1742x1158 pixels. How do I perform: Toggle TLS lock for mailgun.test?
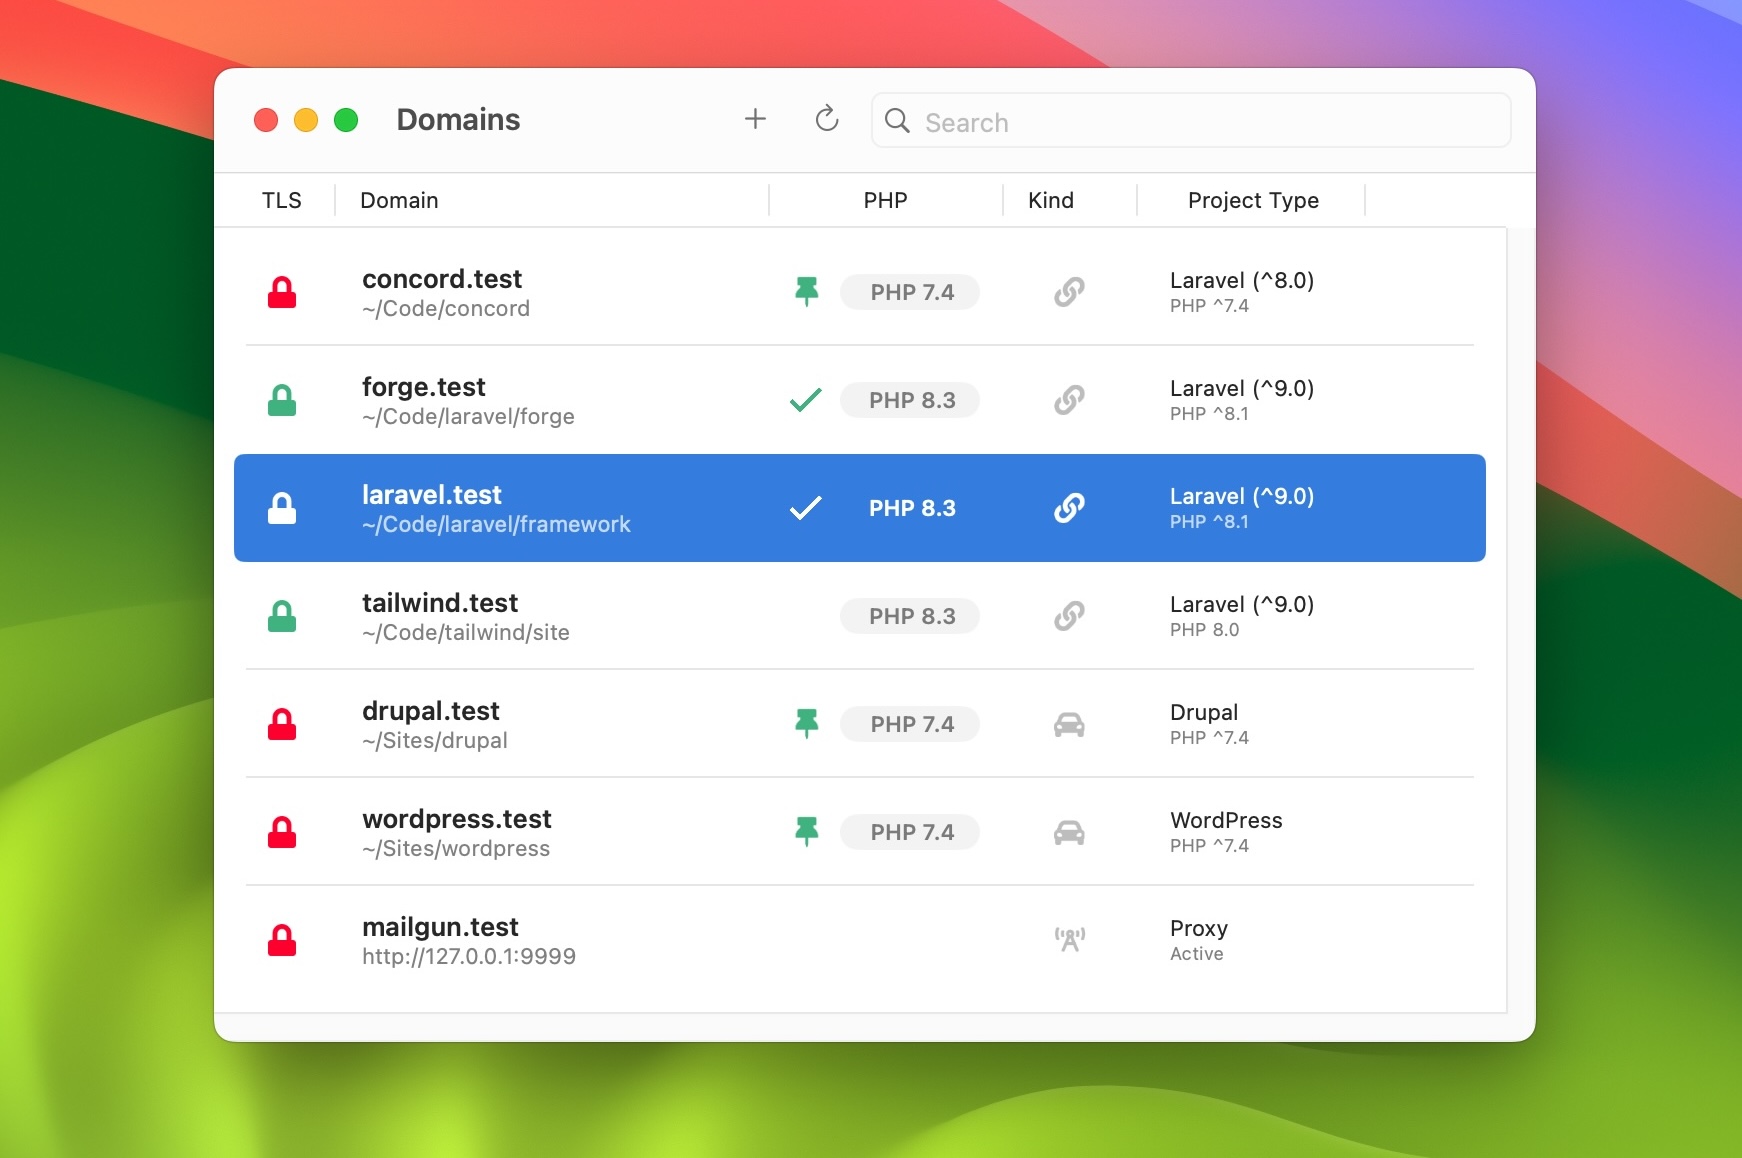(282, 940)
